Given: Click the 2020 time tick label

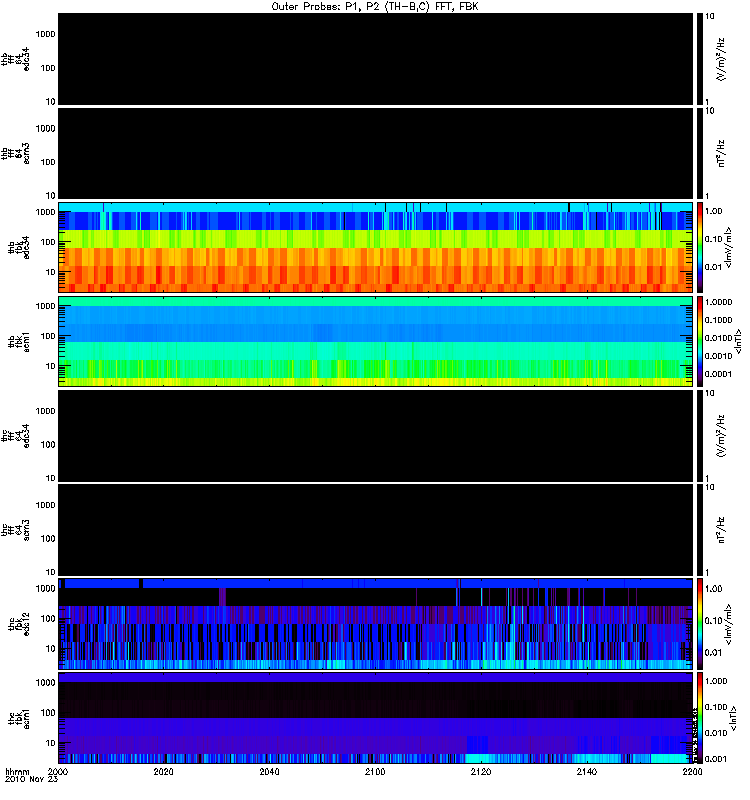Looking at the screenshot, I should click(163, 771).
